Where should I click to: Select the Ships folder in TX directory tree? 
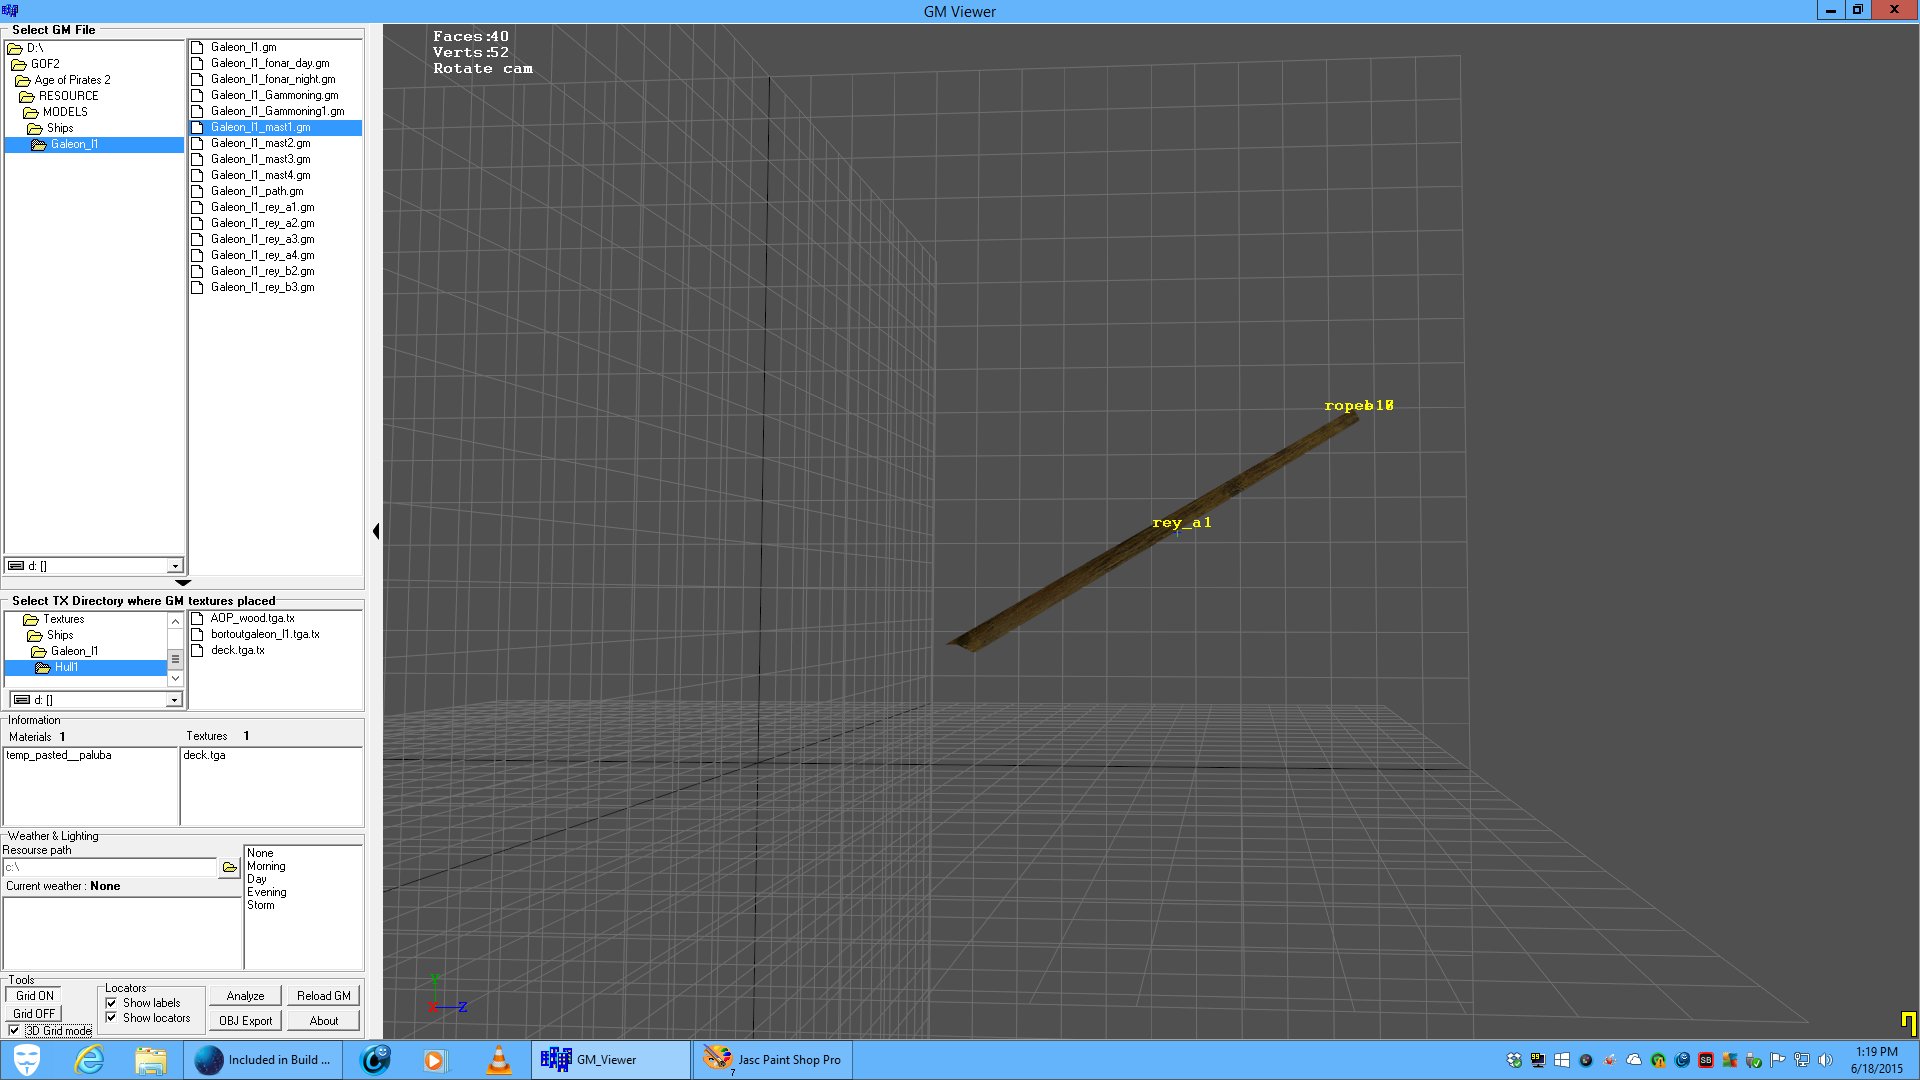pos(60,635)
